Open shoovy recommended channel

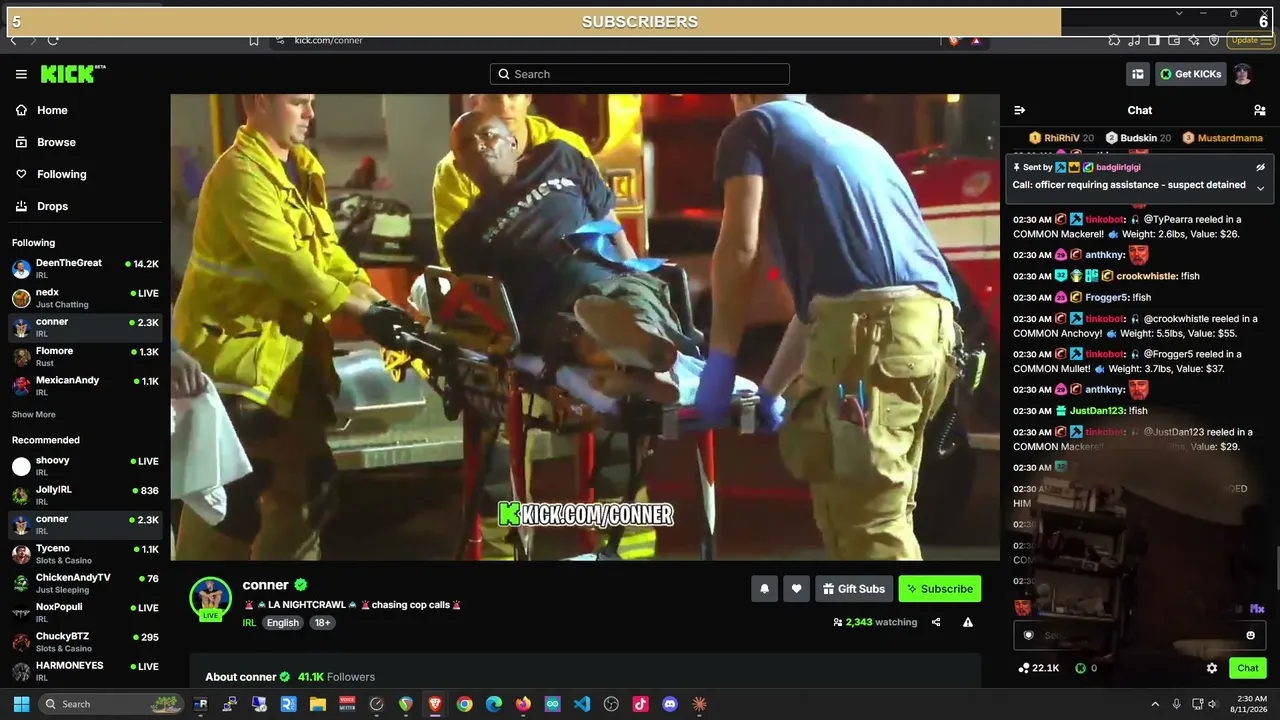pyautogui.click(x=85, y=466)
